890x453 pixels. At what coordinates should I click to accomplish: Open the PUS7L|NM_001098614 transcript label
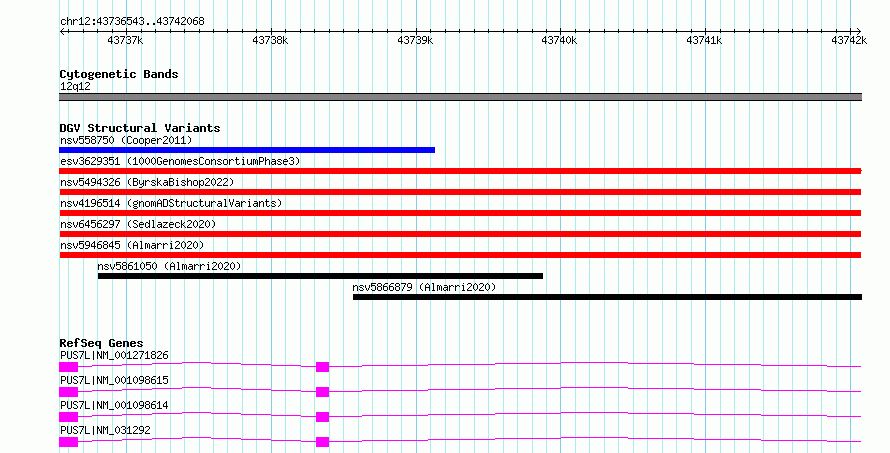tap(114, 405)
